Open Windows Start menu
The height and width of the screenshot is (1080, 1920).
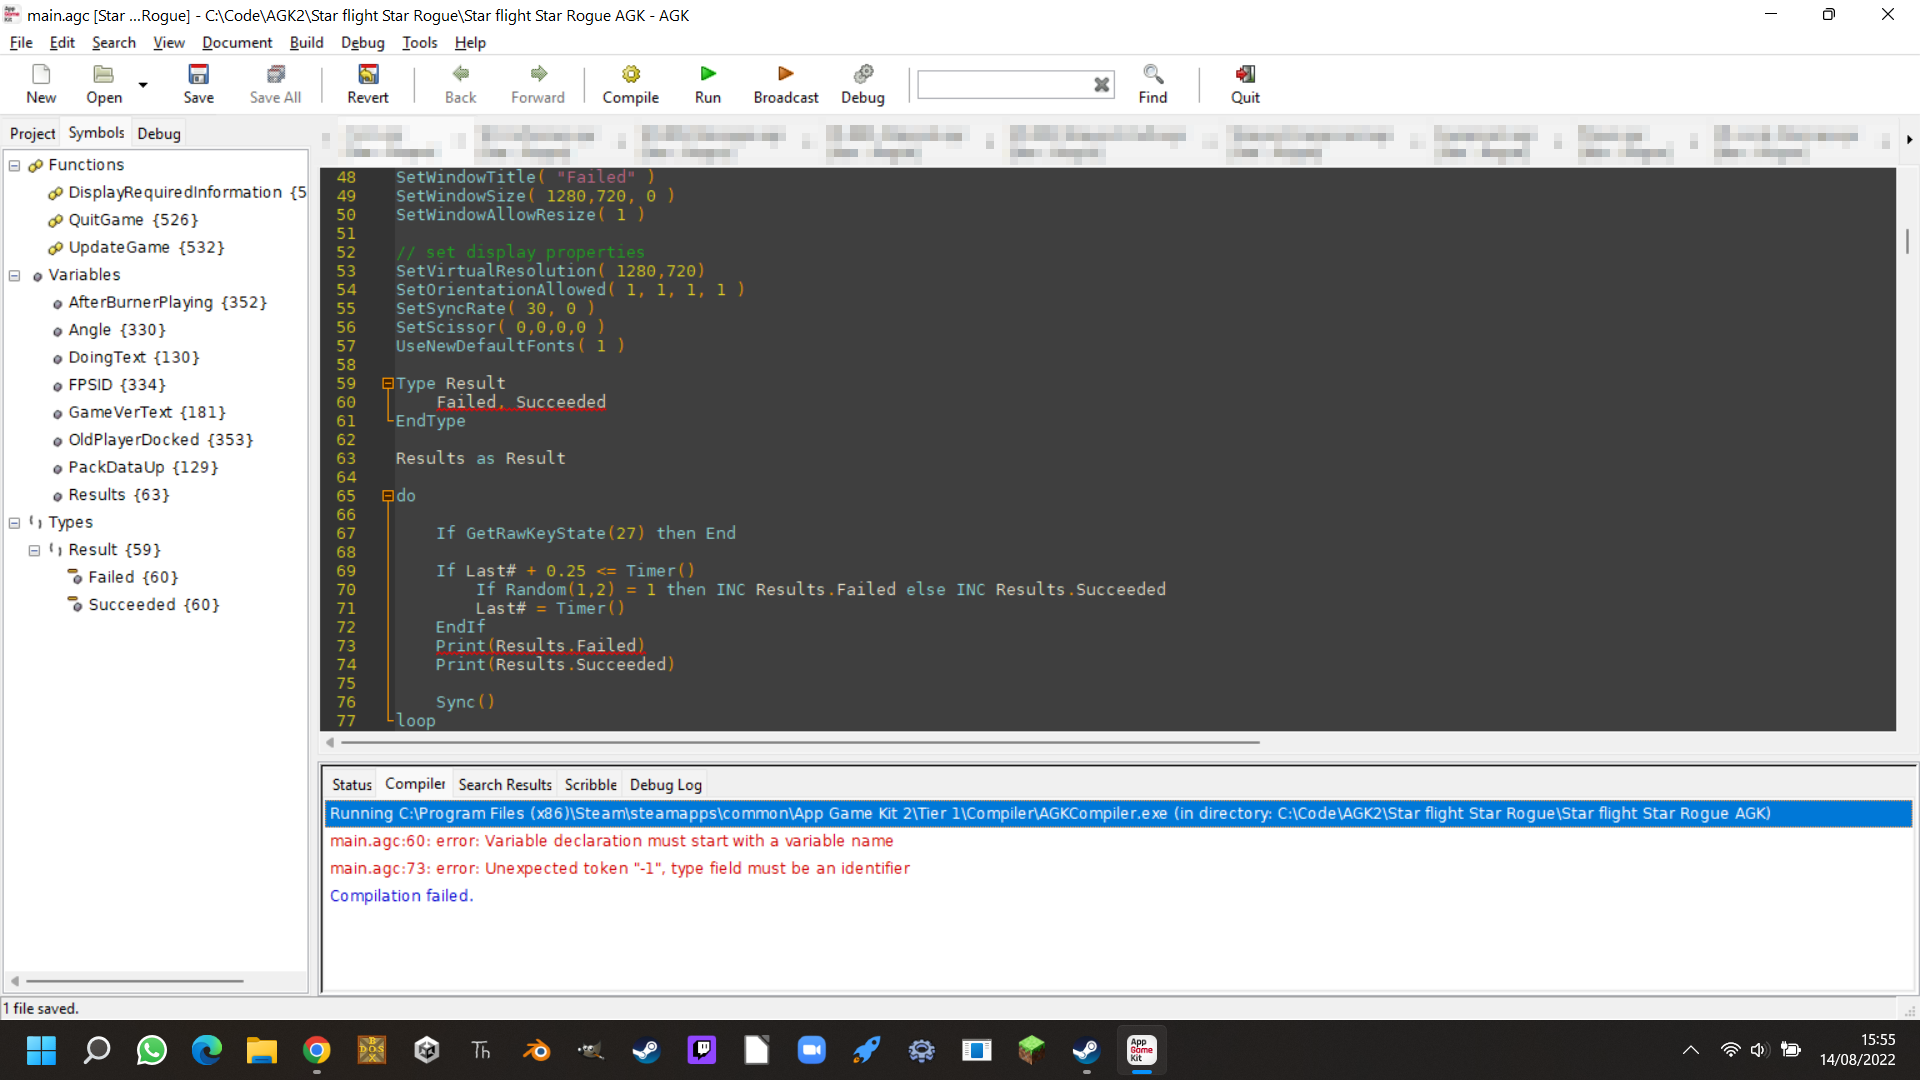pos(42,1050)
